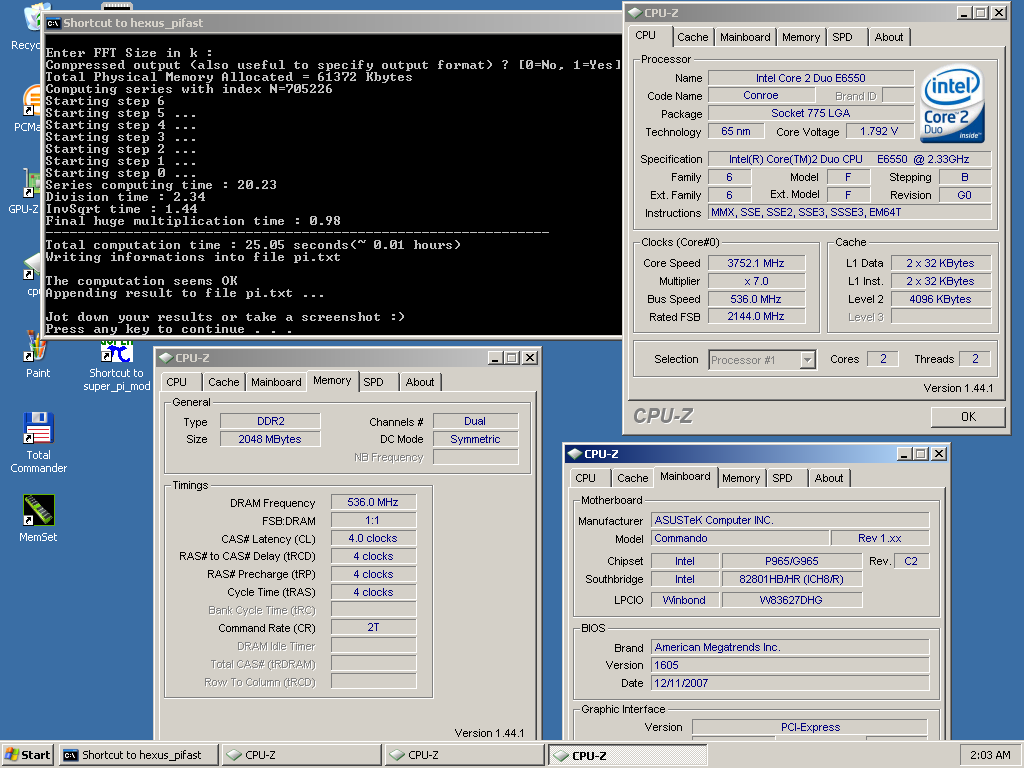Click Total computation time line in console
Image resolution: width=1024 pixels, height=768 pixels.
click(x=253, y=245)
